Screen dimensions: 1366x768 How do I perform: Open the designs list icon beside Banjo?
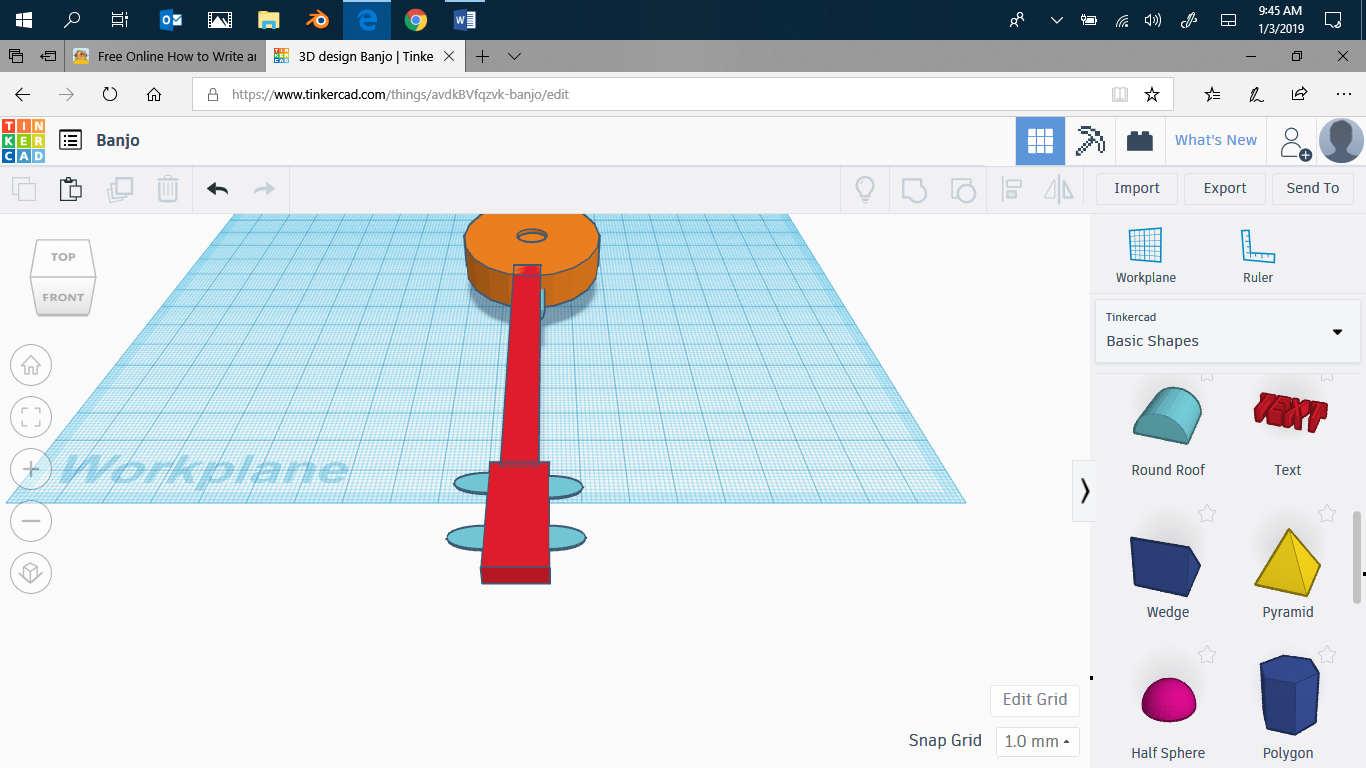pos(70,140)
